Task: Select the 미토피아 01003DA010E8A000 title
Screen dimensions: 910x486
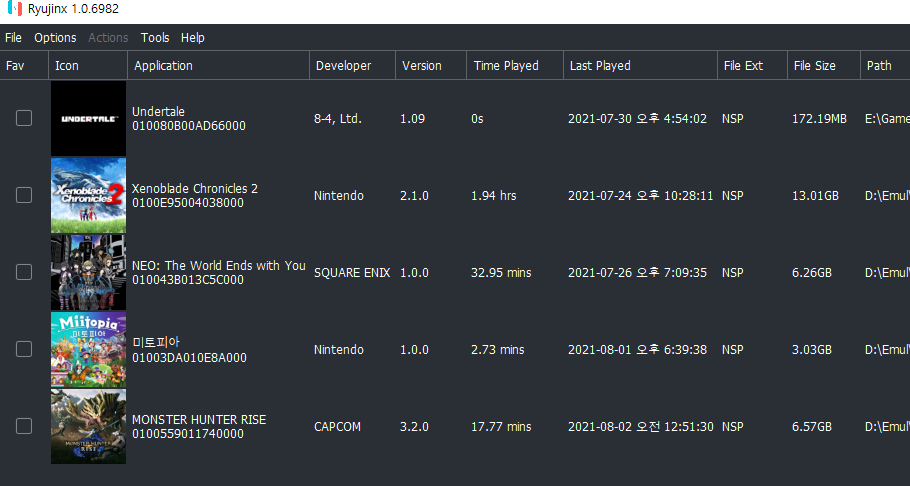Action: (189, 350)
